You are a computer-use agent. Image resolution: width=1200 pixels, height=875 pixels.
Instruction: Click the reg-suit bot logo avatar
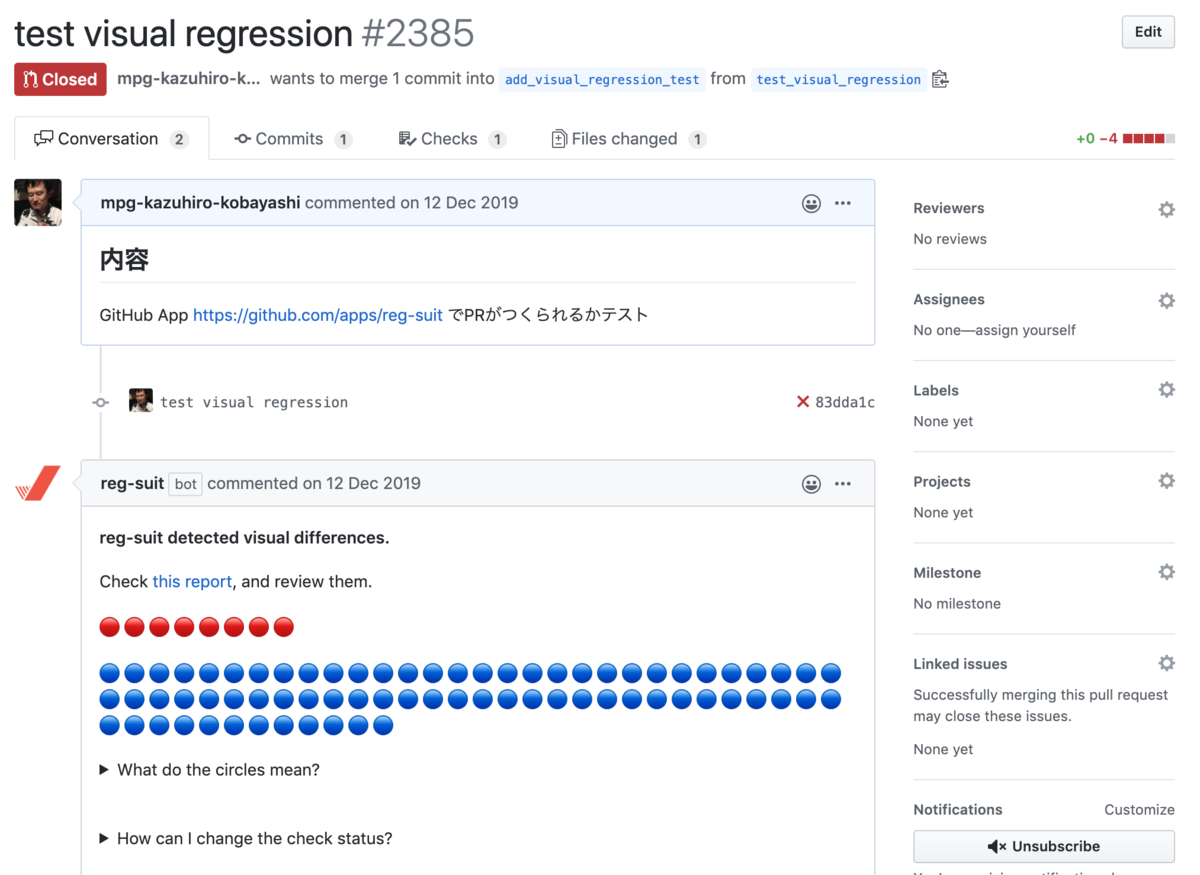point(38,483)
